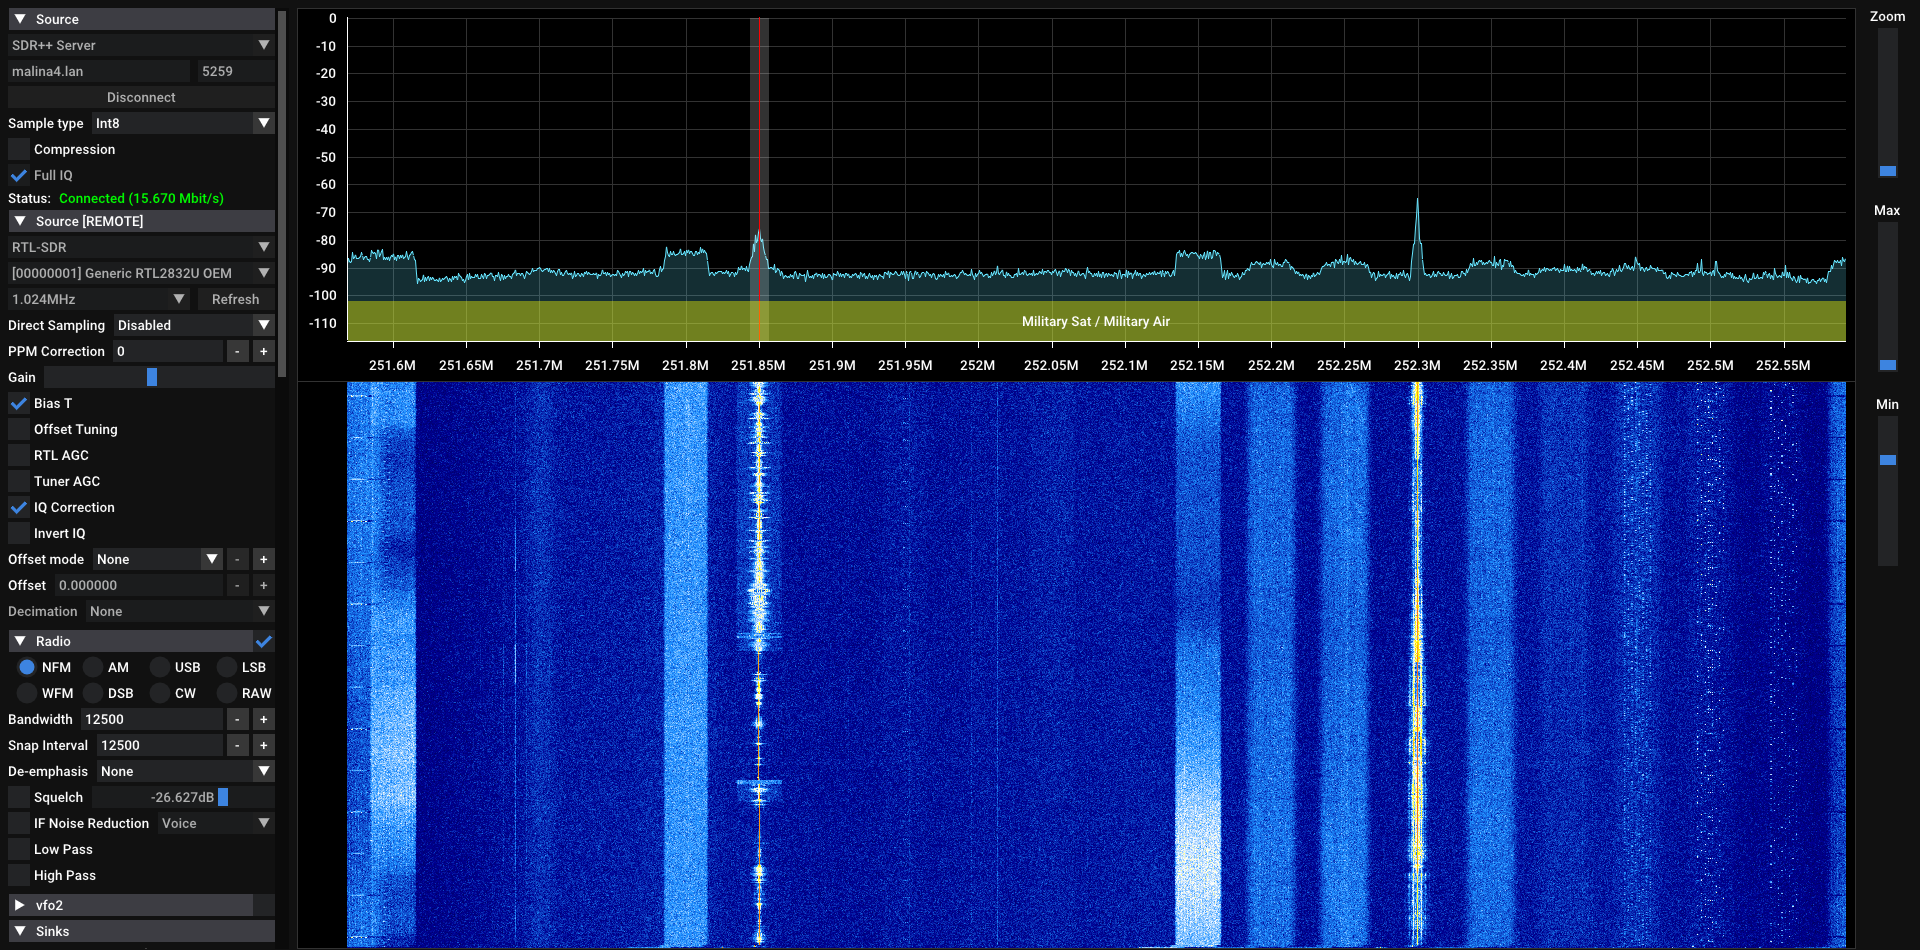Expand the vfo2 section
The image size is (1920, 950).
tap(130, 905)
